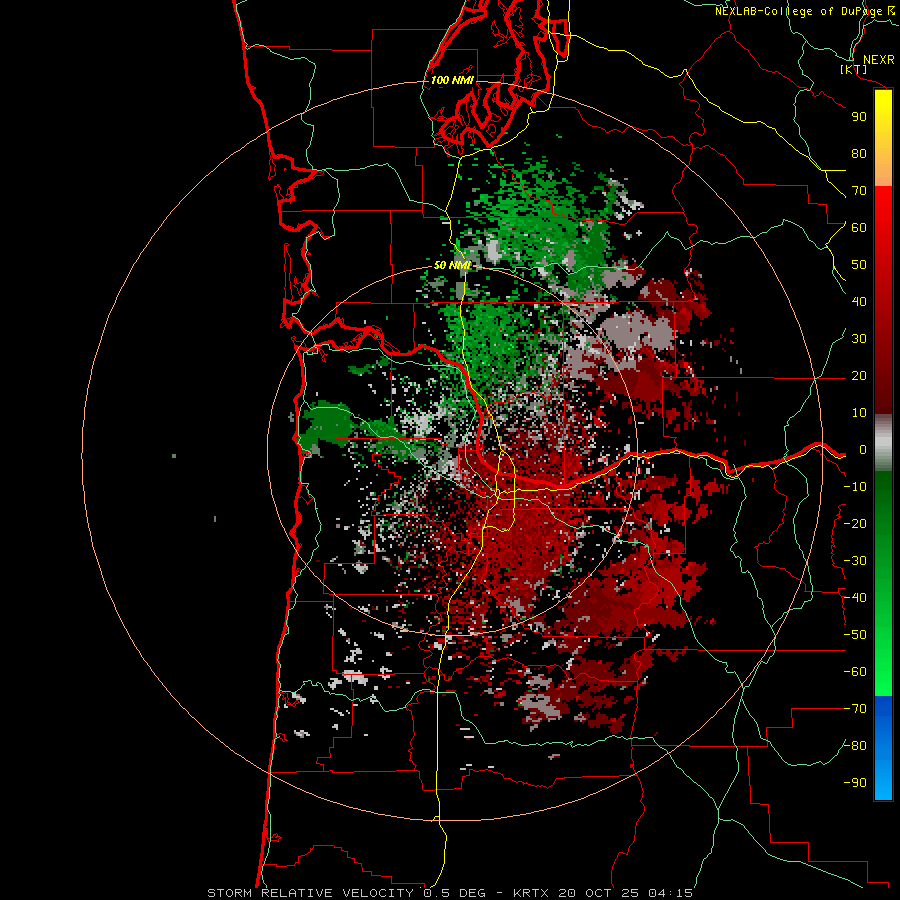Click the "NEXLAB-College of DuPage" header text
Viewport: 900px width, 900px height.
point(799,11)
